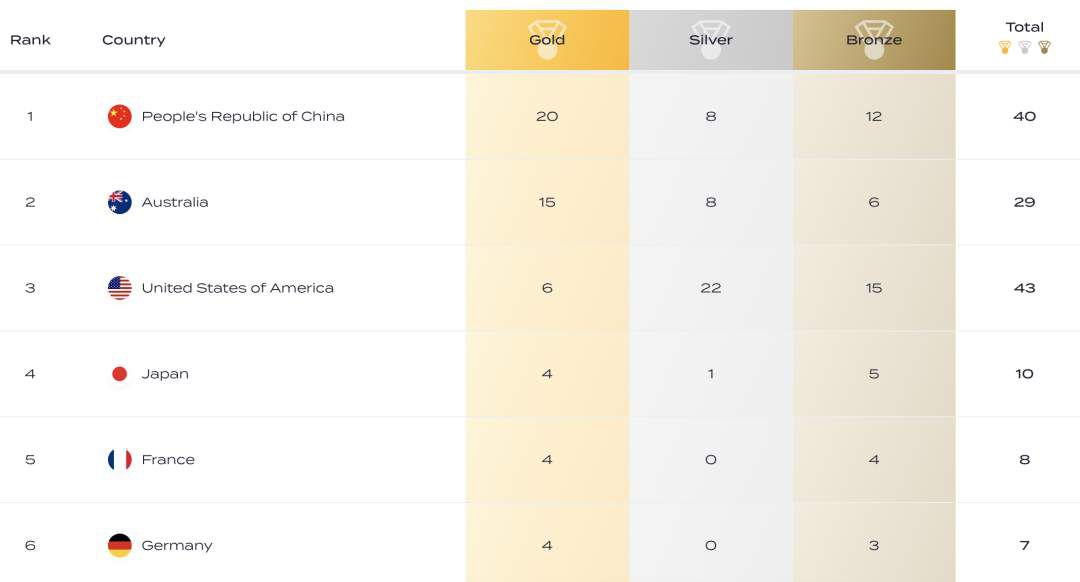Click the Country column header
This screenshot has height=582, width=1080.
coord(133,40)
